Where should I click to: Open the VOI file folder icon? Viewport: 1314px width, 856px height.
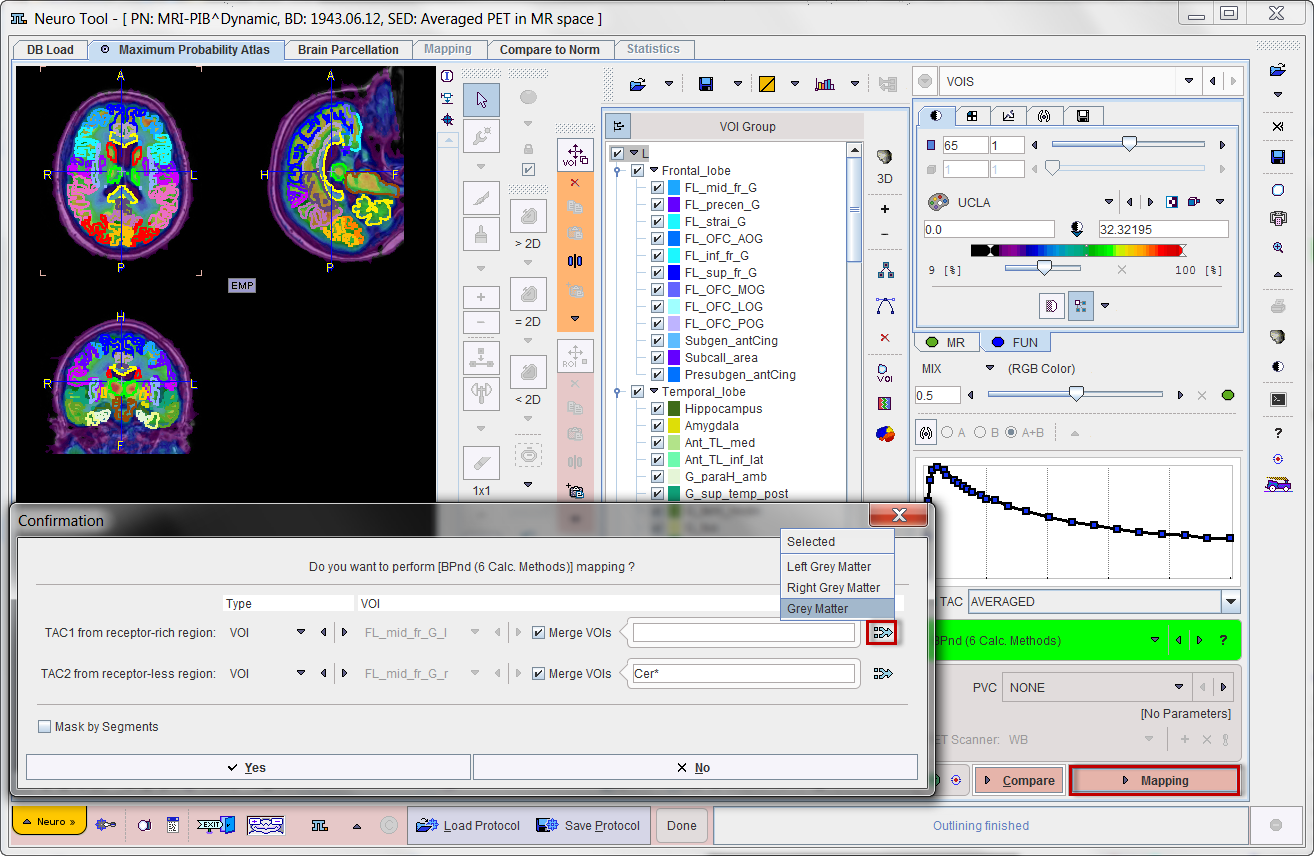pyautogui.click(x=638, y=84)
